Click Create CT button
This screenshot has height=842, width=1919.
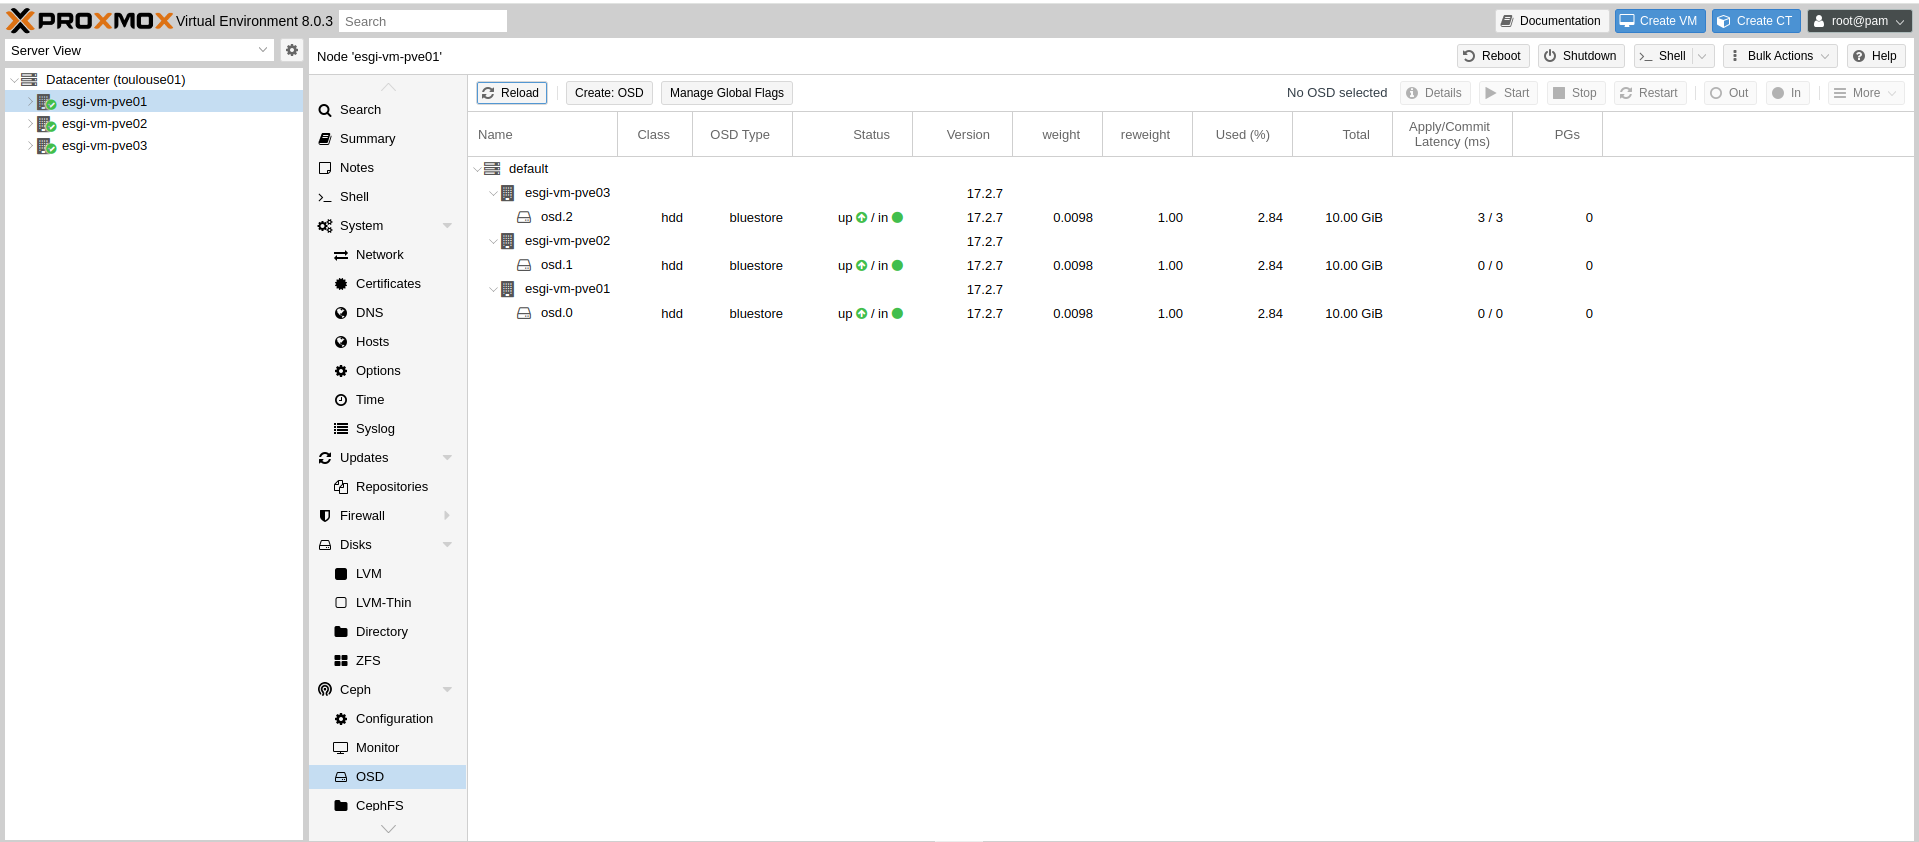pyautogui.click(x=1755, y=21)
